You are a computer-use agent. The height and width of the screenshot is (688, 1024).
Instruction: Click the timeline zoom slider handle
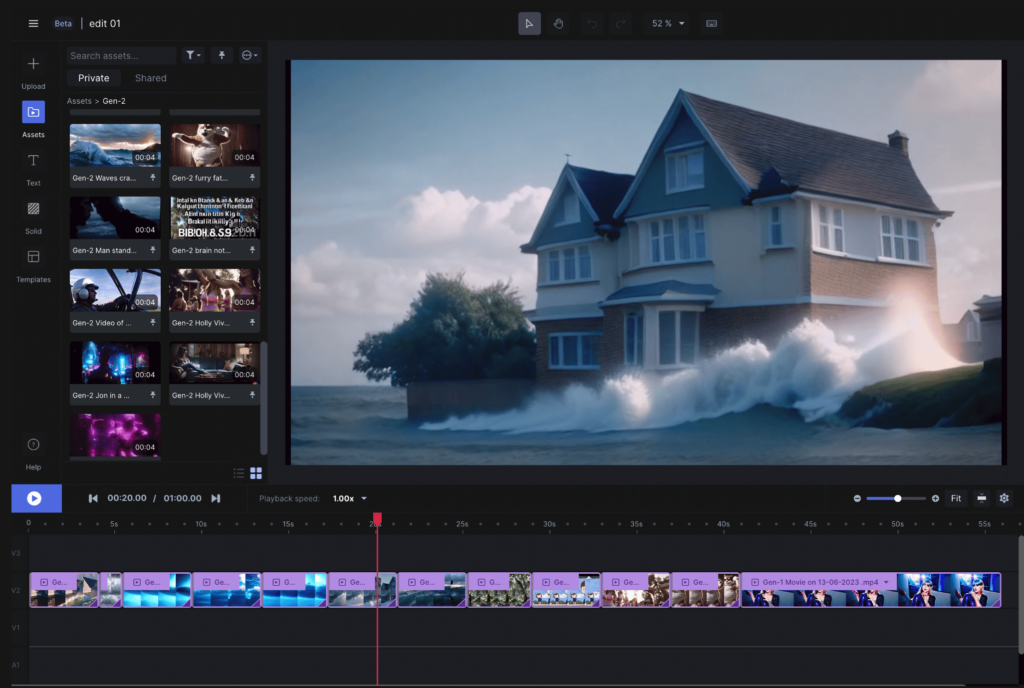point(897,498)
